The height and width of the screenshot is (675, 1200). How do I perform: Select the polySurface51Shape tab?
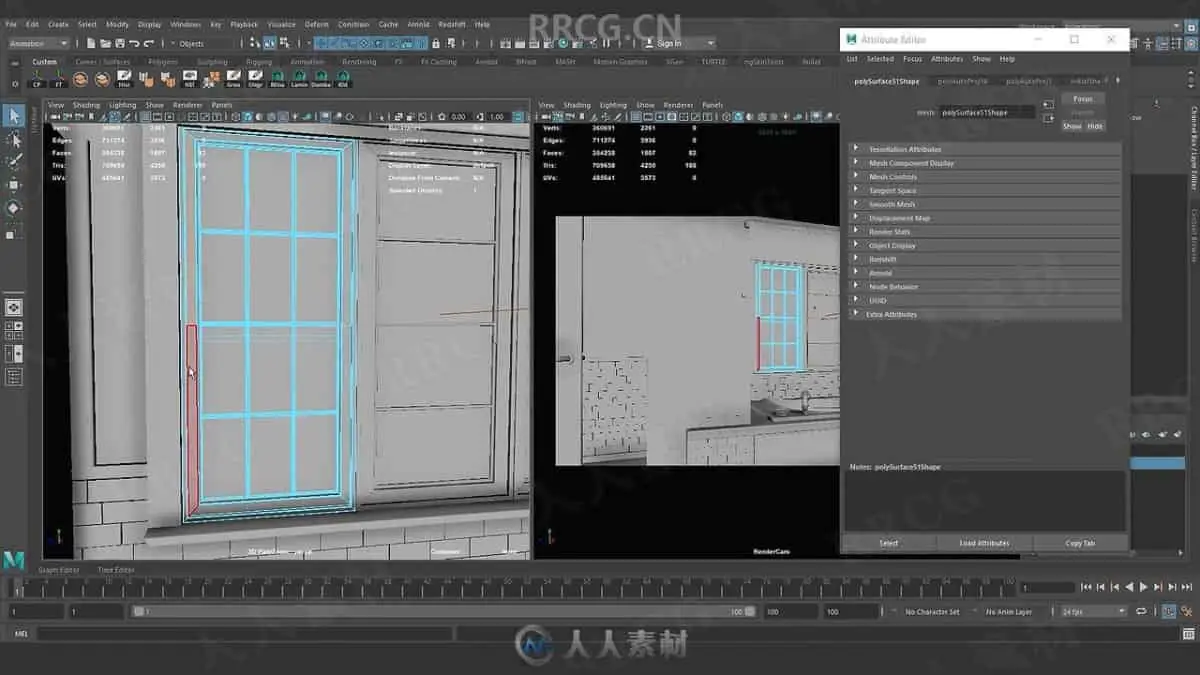coord(887,81)
